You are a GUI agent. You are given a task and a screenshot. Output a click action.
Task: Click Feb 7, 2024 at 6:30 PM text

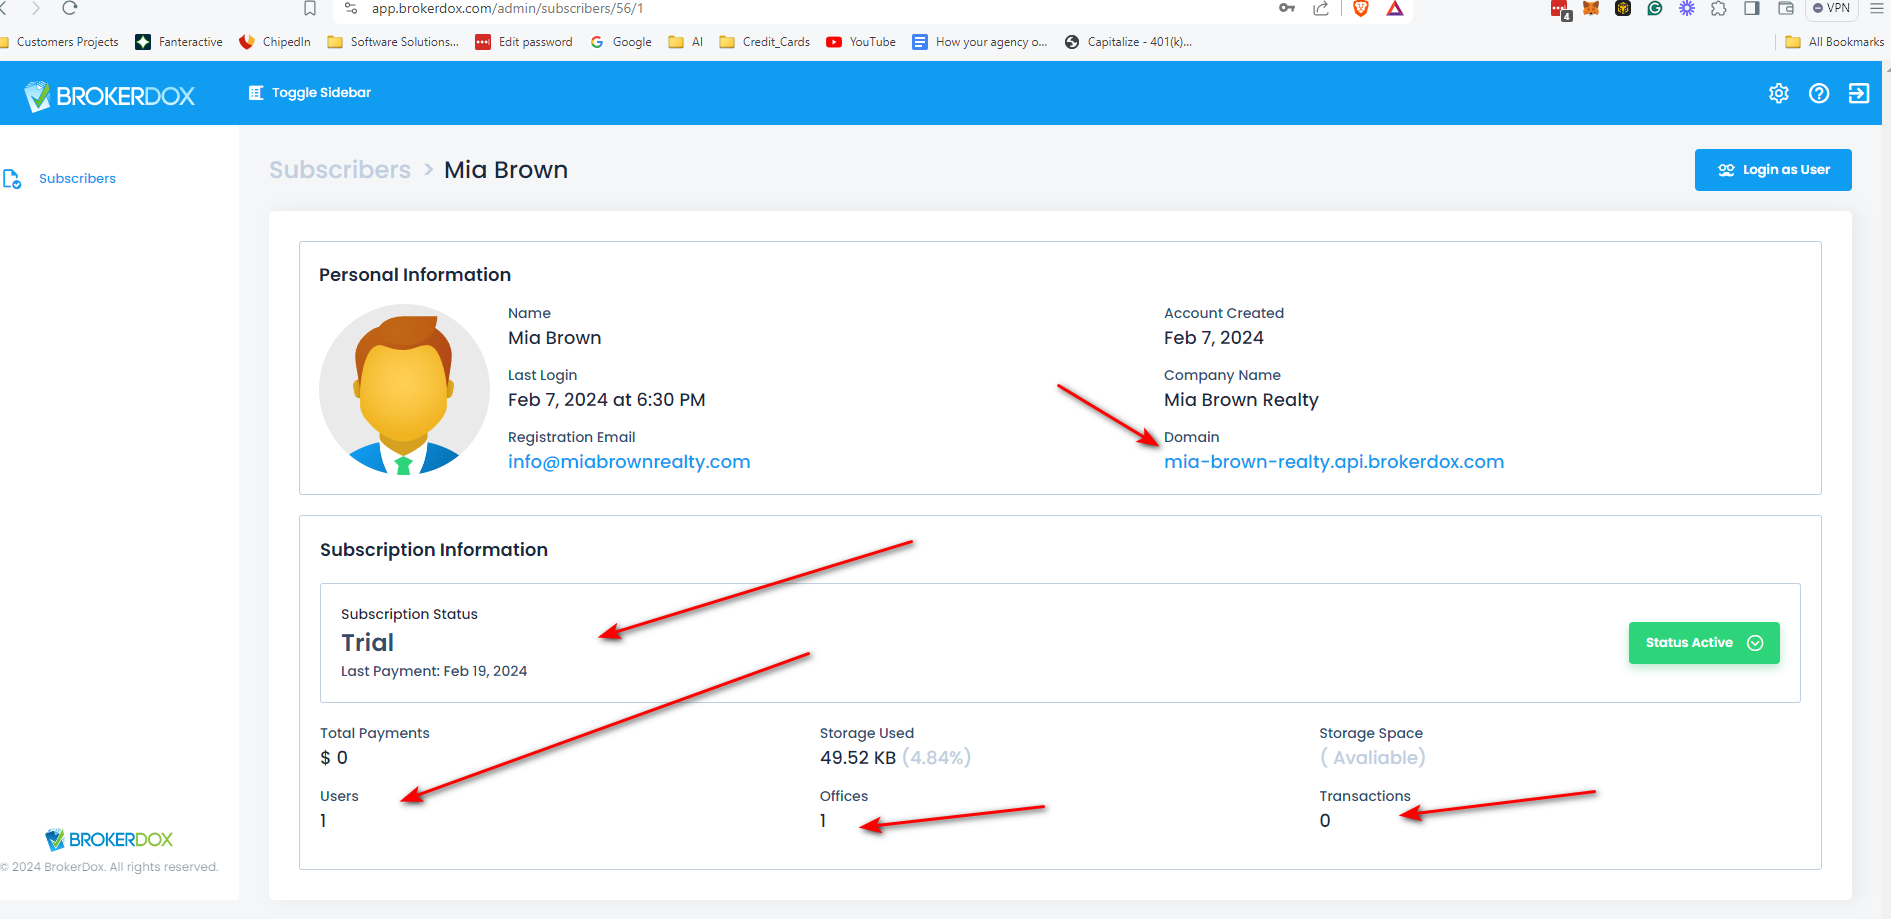606,400
